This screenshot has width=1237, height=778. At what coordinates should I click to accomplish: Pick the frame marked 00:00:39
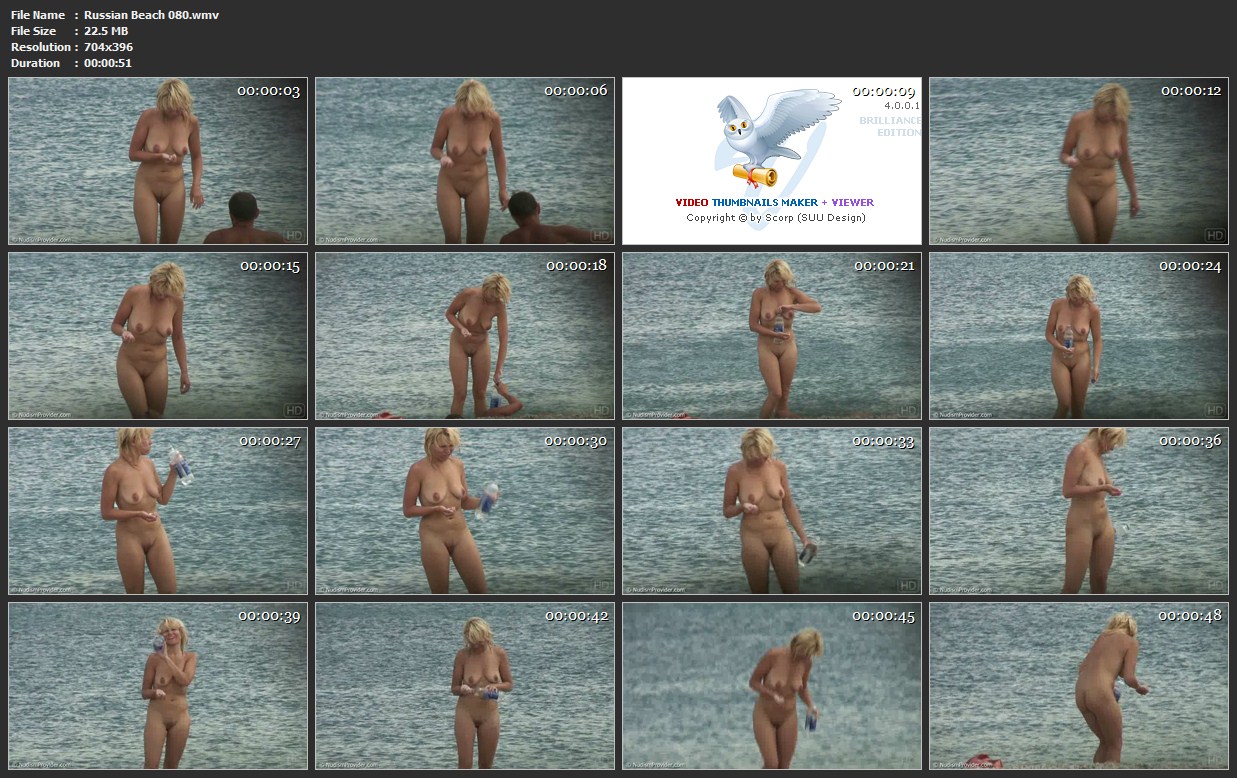tap(158, 686)
